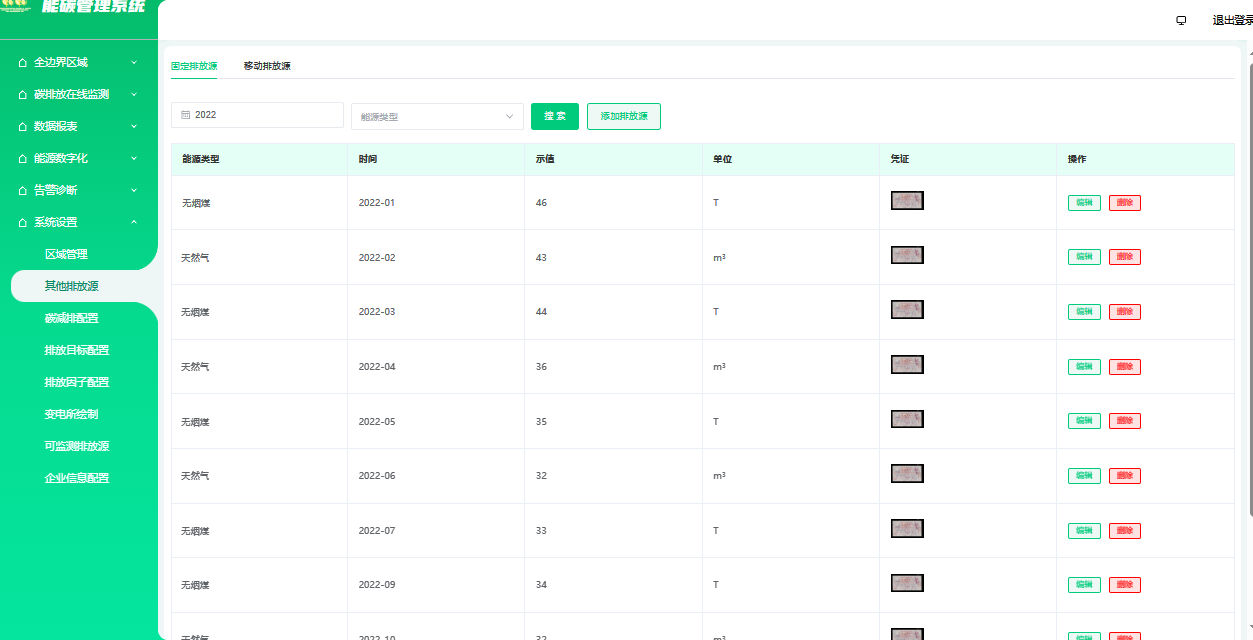The image size is (1253, 640).
Task: Click the 添加排放源 button
Action: 623,117
